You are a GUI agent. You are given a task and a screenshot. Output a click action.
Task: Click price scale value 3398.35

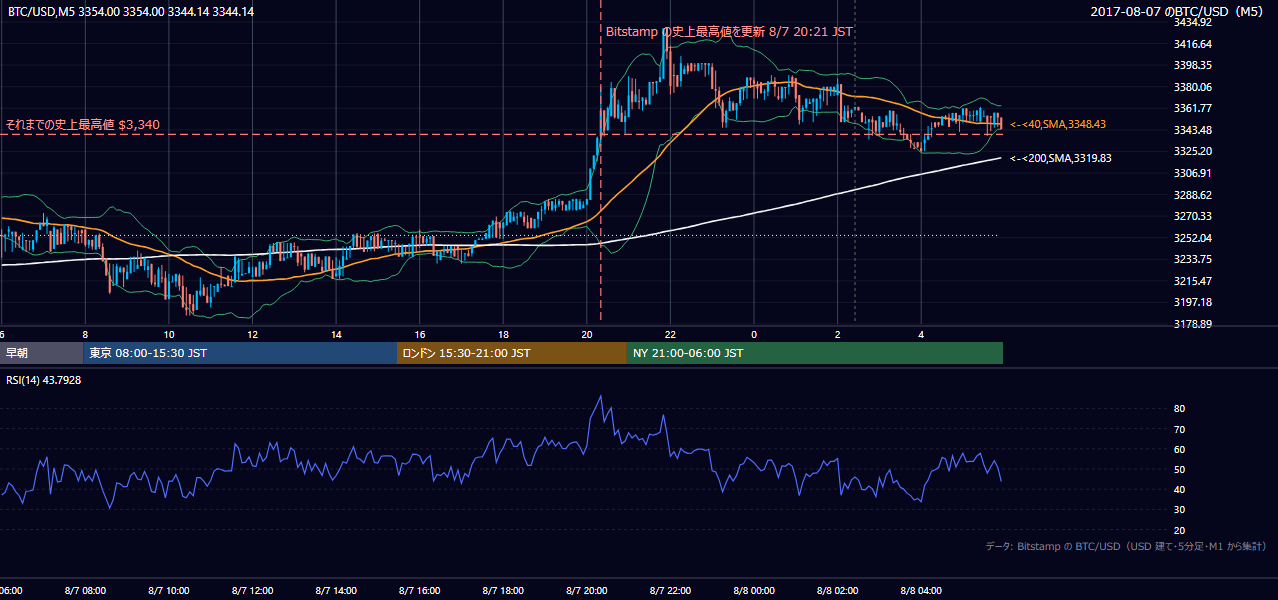click(x=1193, y=65)
